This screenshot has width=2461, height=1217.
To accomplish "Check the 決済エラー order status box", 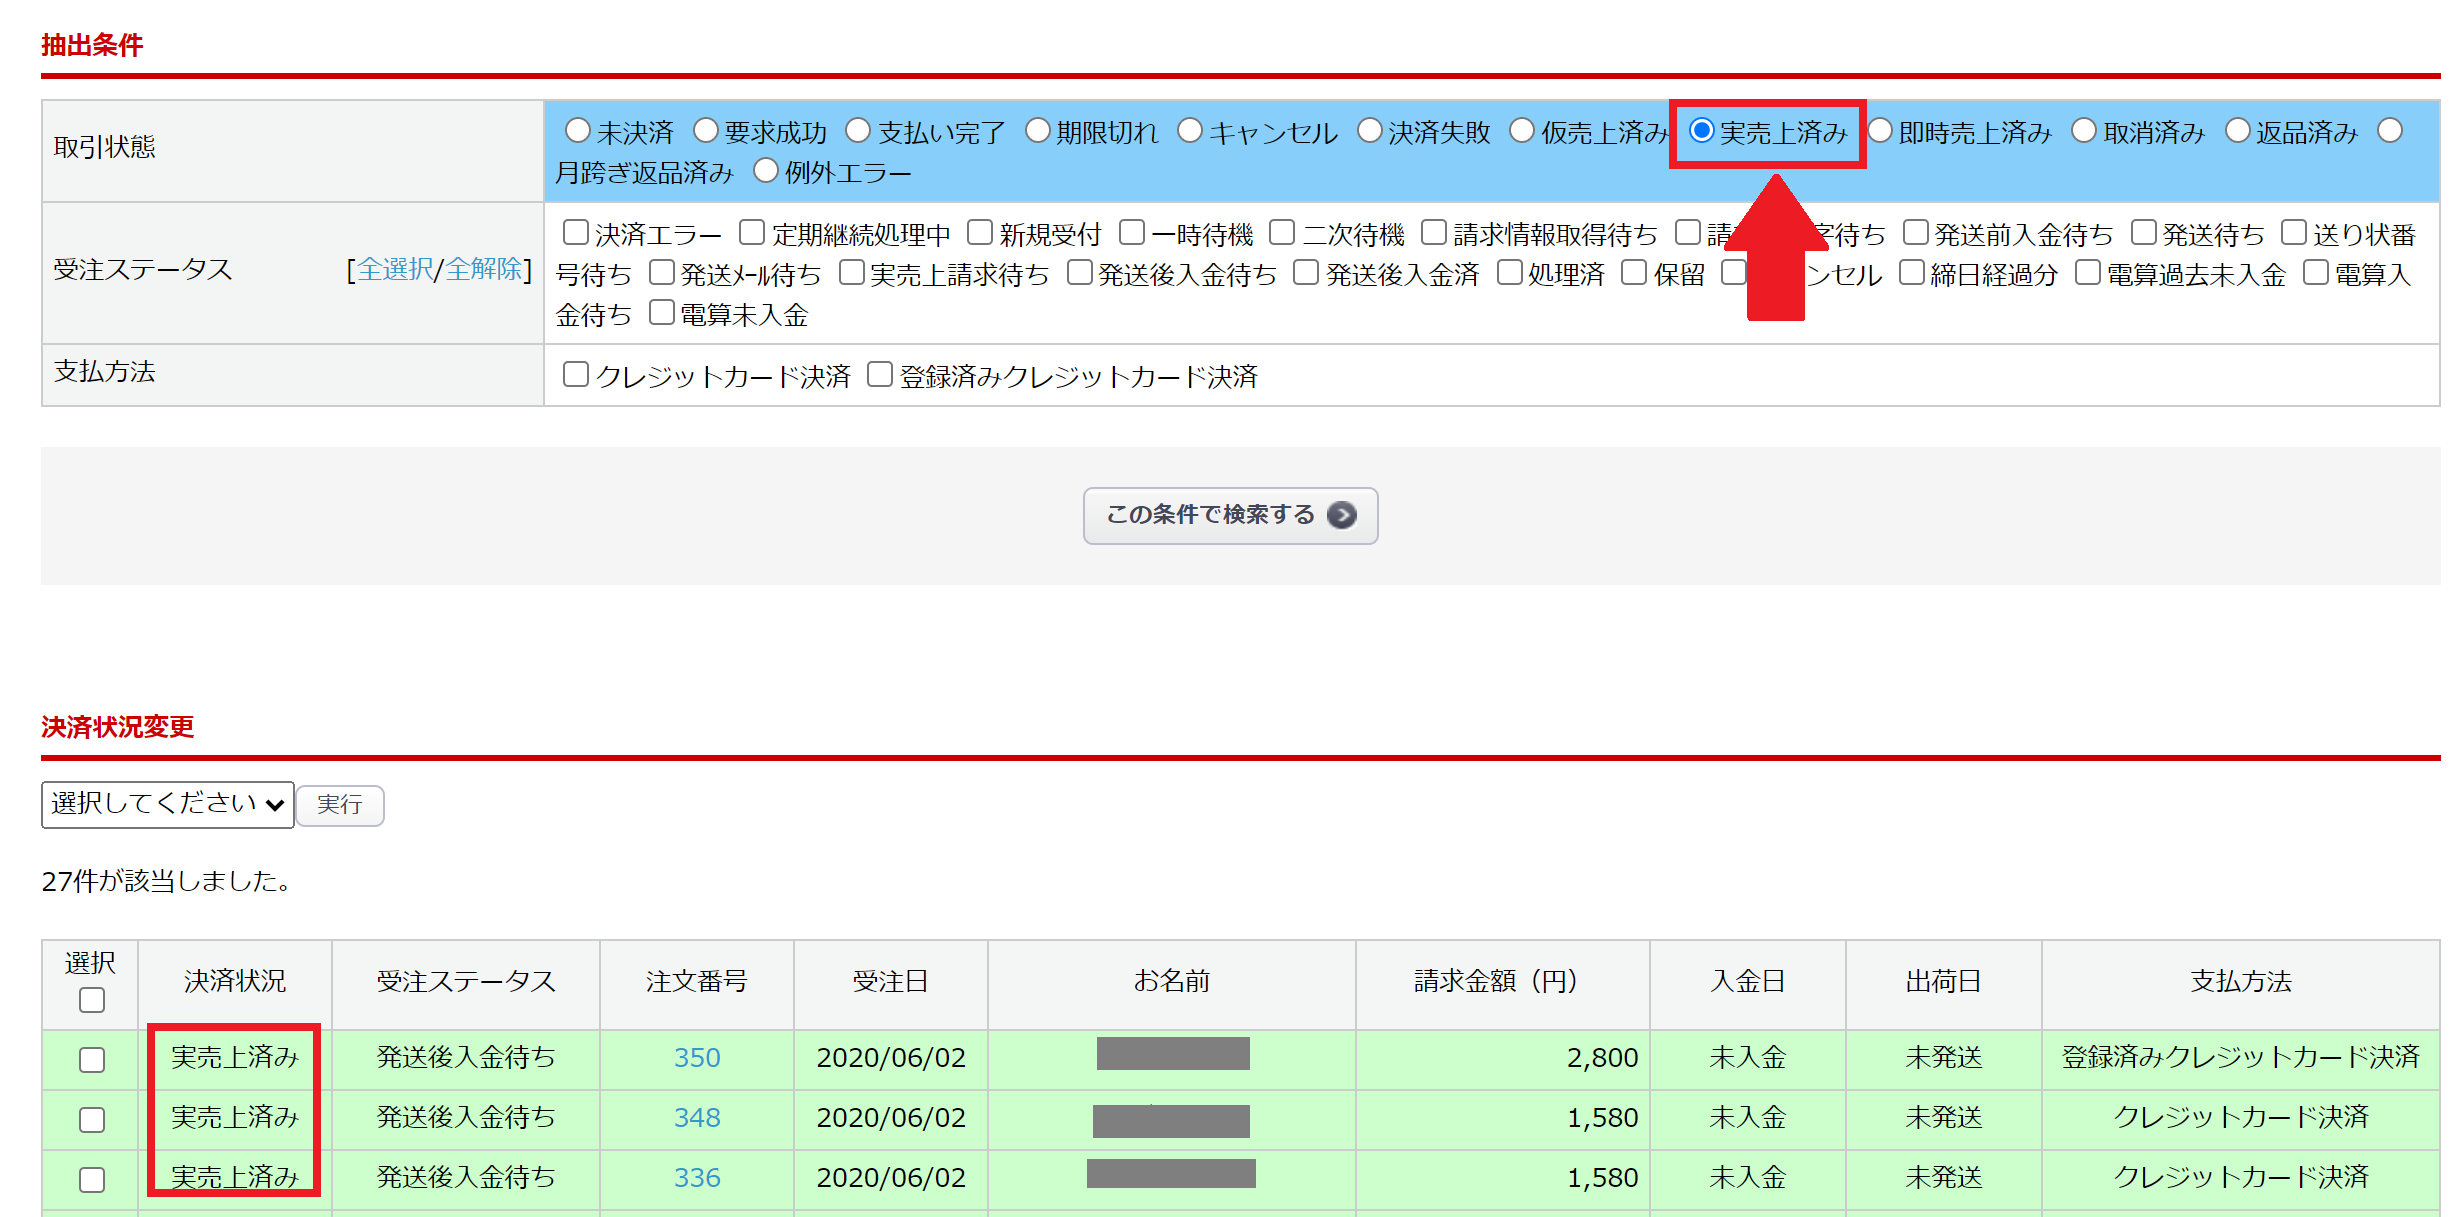I will click(x=575, y=233).
